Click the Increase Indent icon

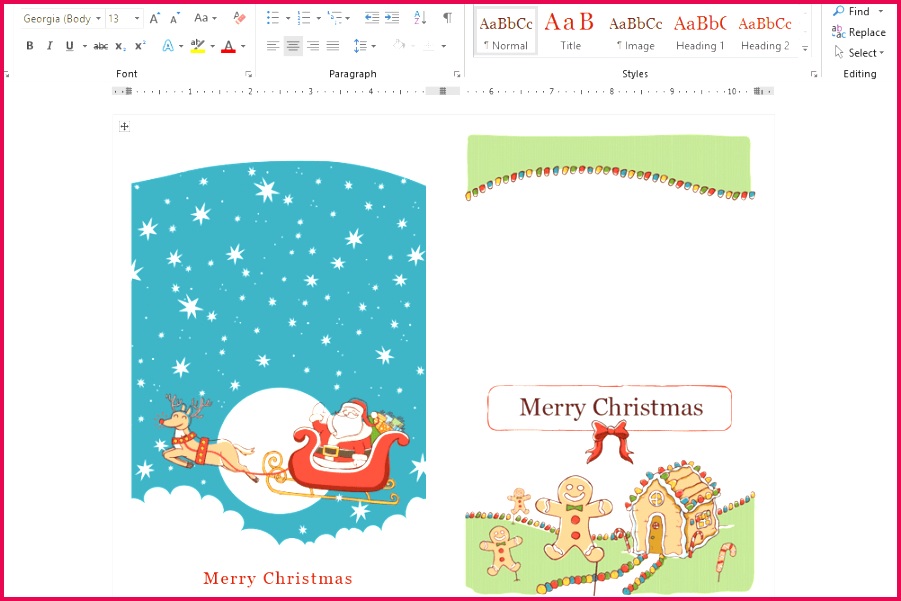pyautogui.click(x=392, y=18)
